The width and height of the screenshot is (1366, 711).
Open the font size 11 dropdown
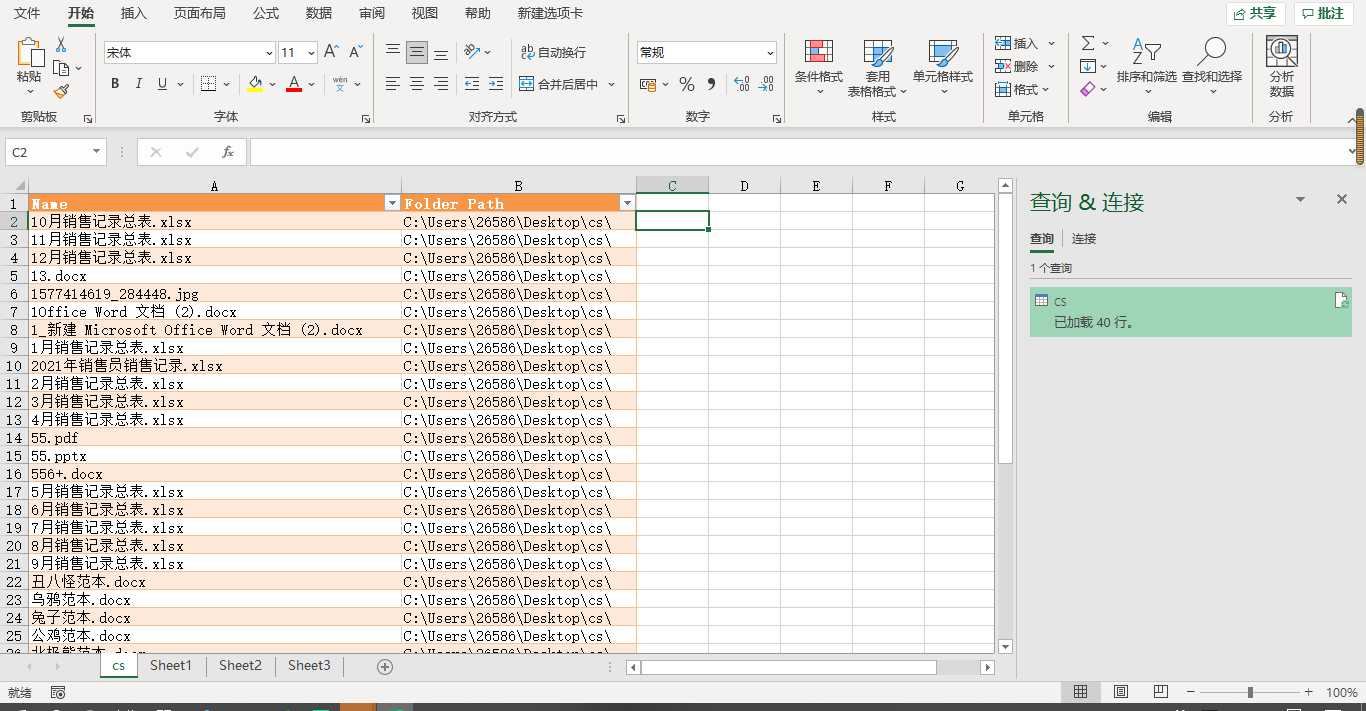coord(312,53)
